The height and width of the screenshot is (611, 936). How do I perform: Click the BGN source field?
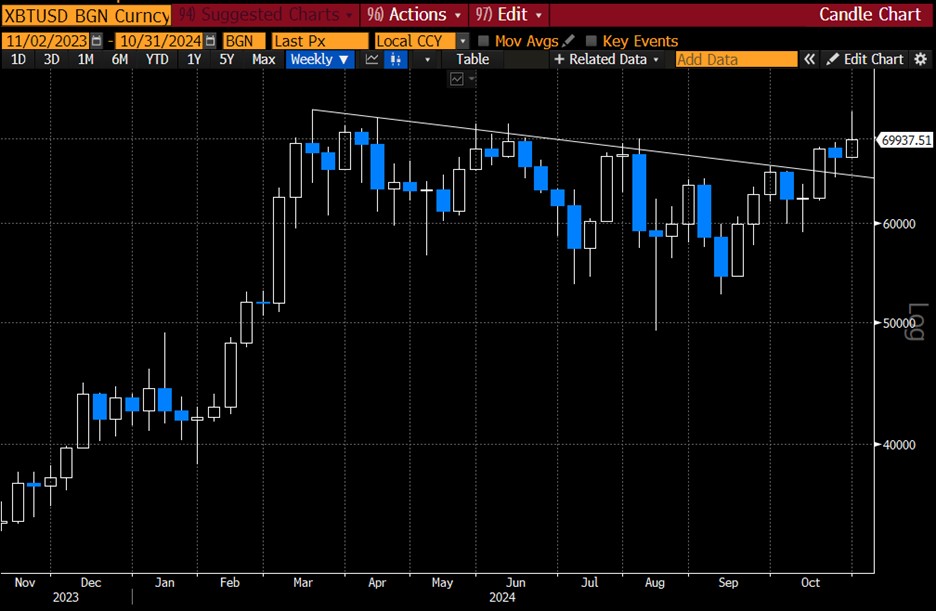point(244,41)
